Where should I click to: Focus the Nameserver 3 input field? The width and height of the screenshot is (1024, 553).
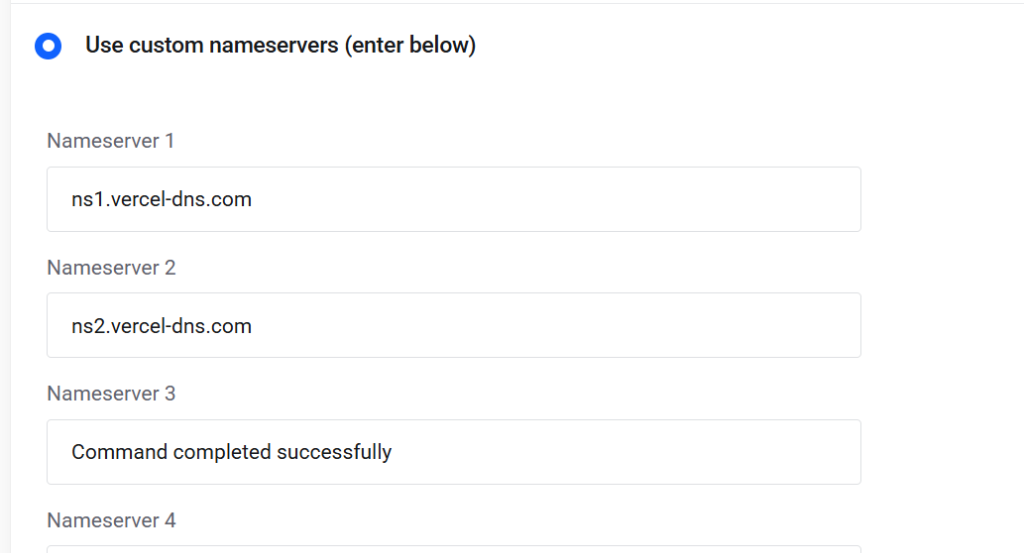pyautogui.click(x=453, y=452)
